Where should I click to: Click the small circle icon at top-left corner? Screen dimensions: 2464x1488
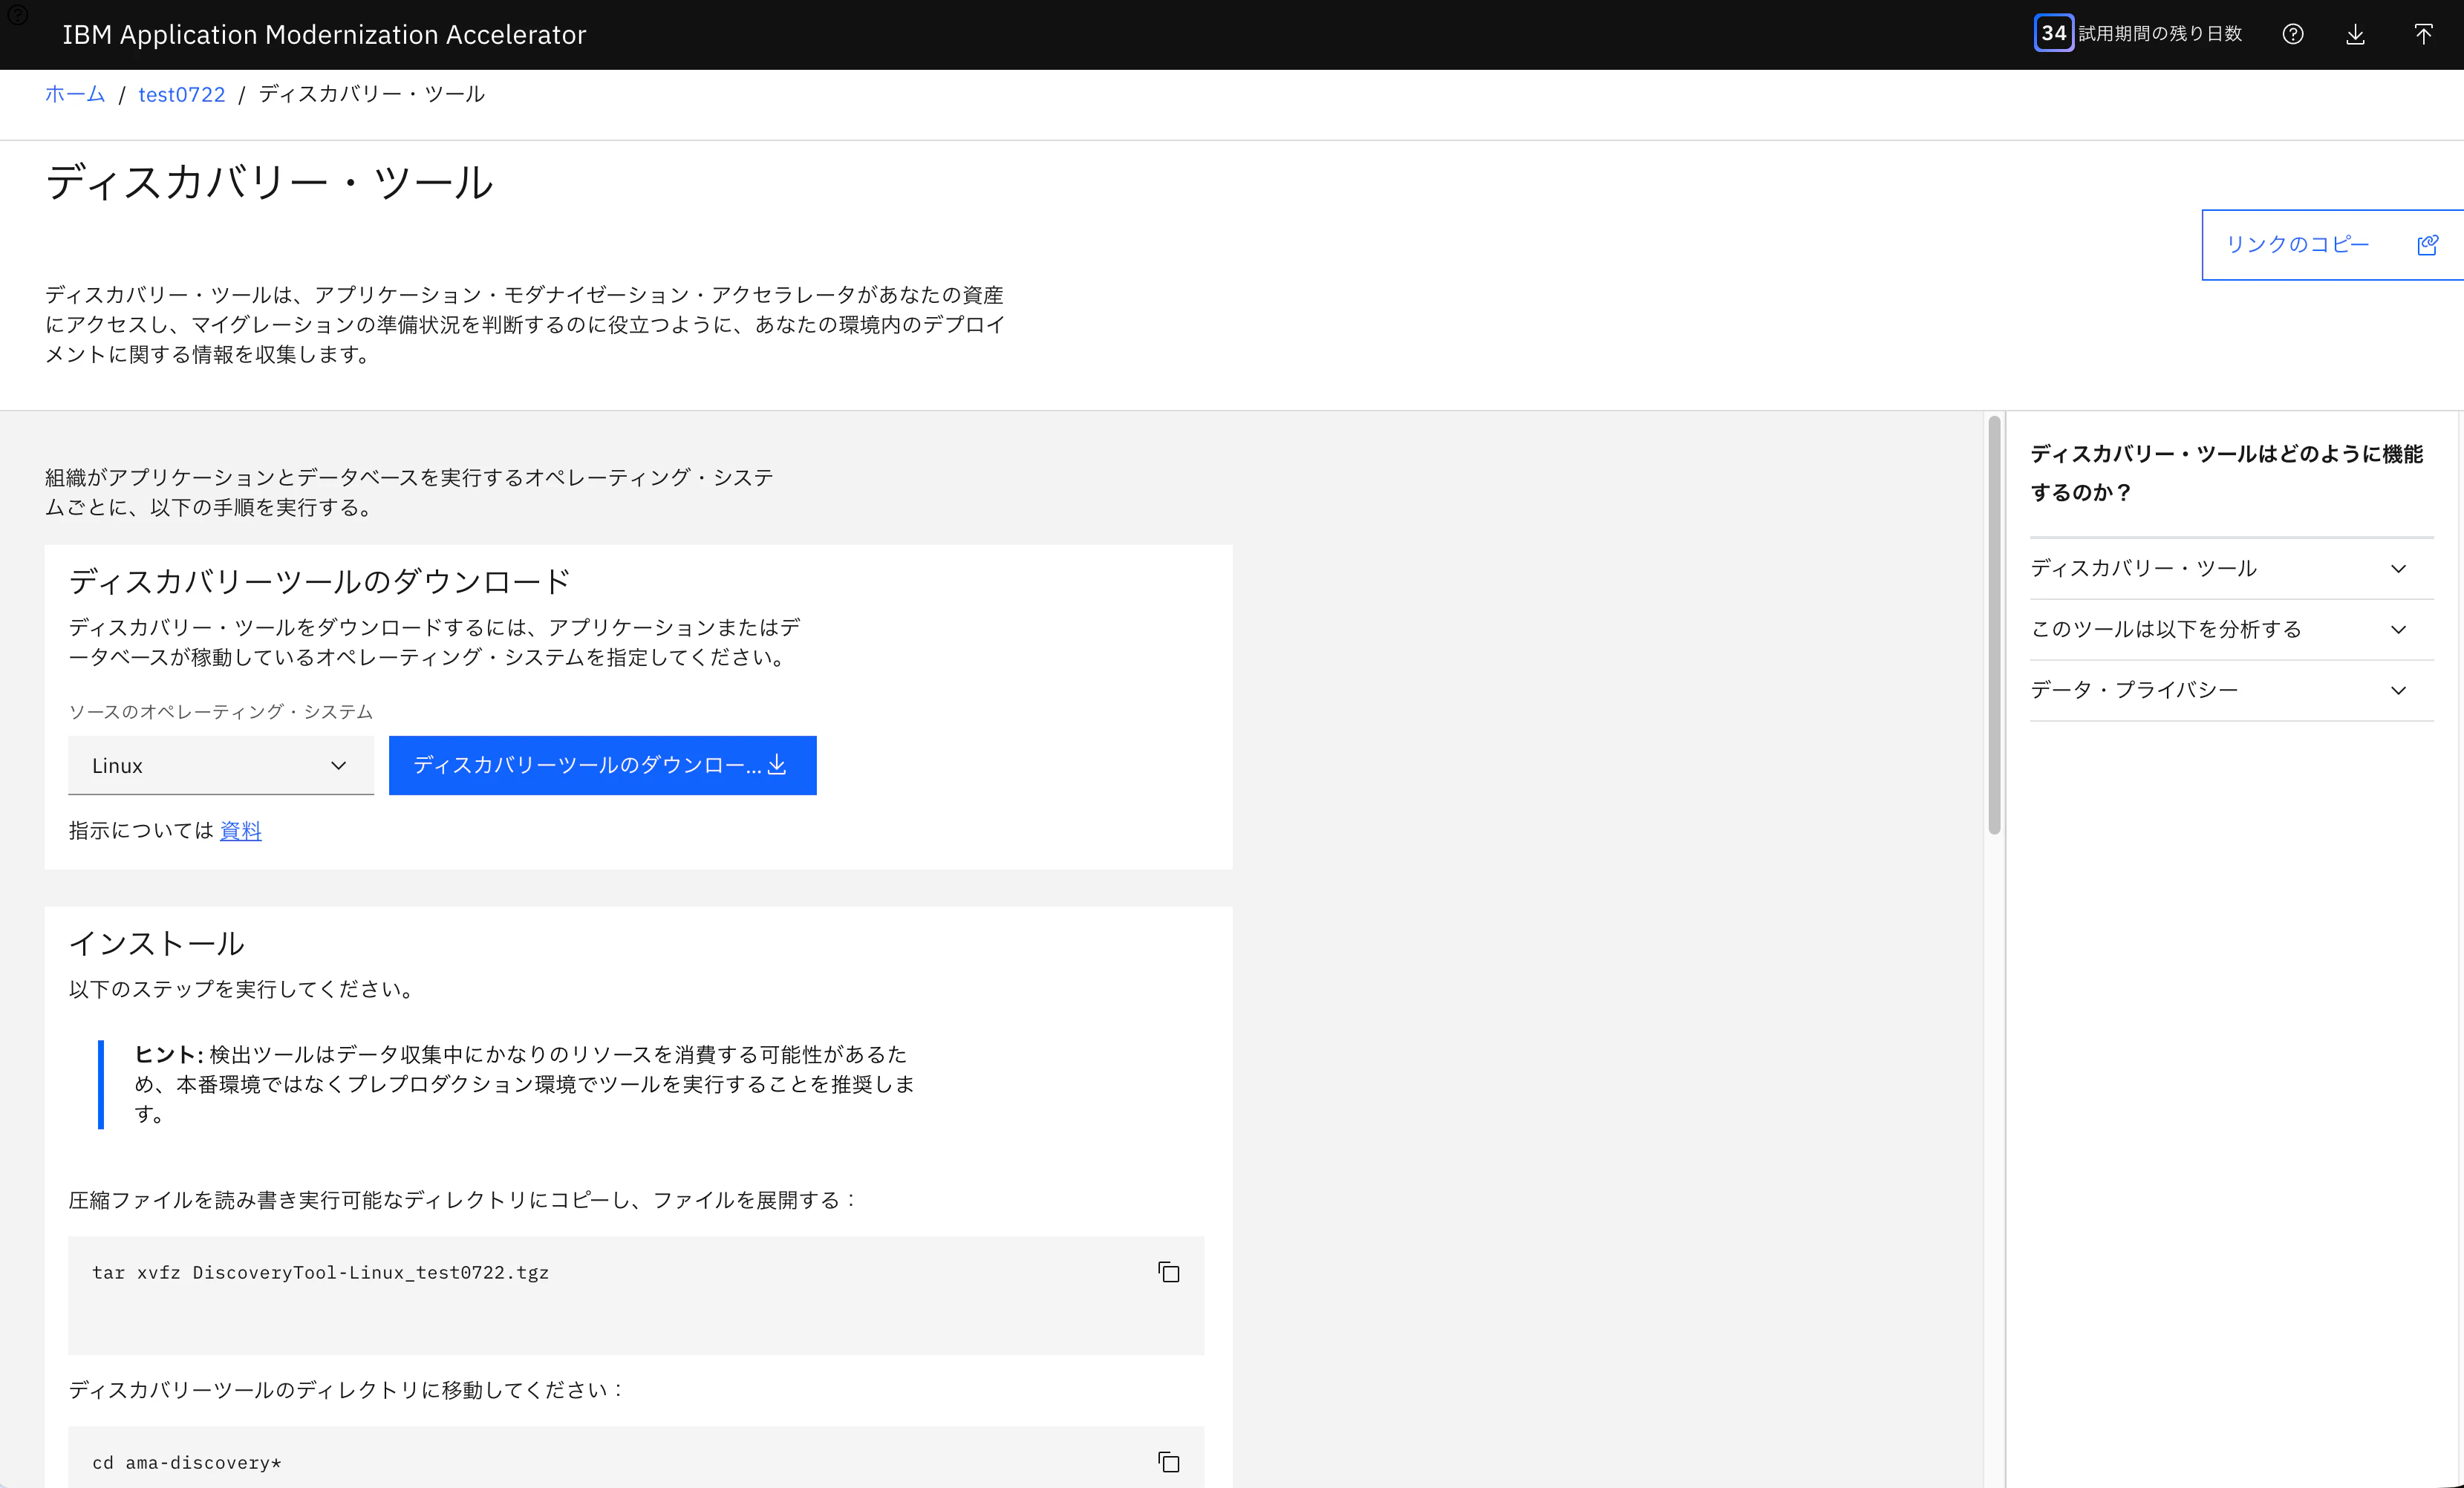click(17, 14)
